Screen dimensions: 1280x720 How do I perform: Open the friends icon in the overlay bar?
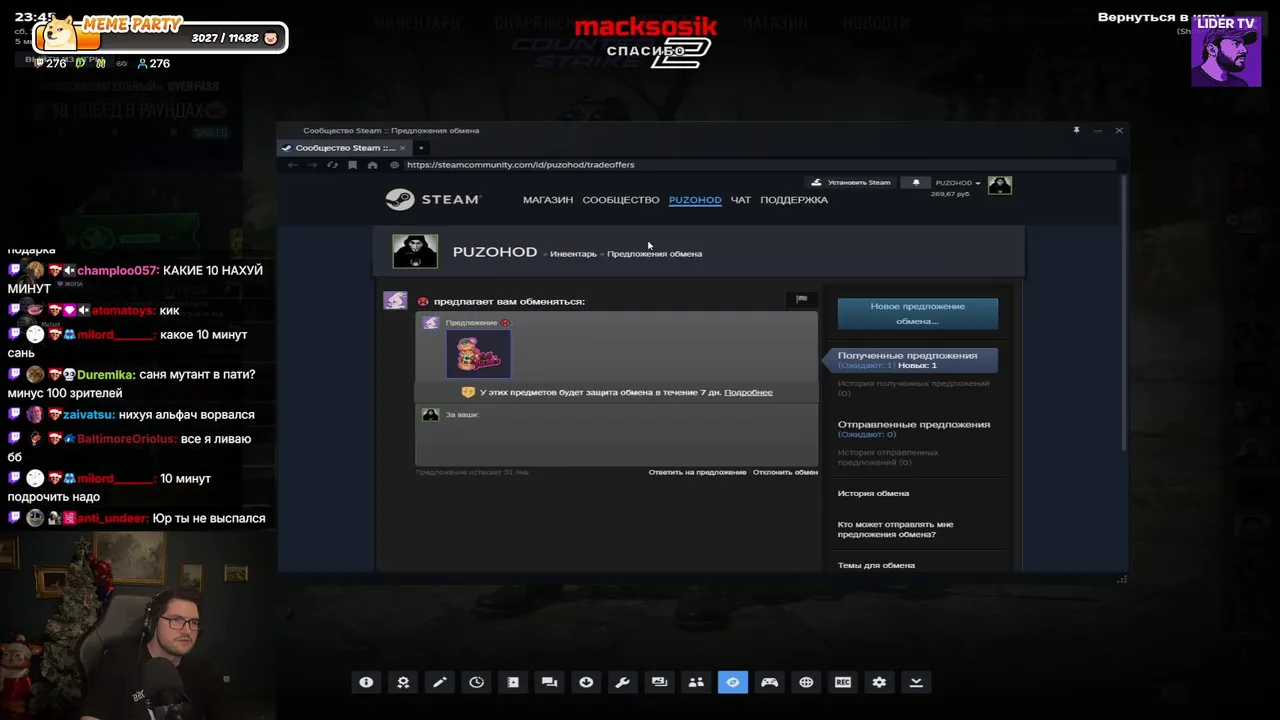tap(696, 682)
